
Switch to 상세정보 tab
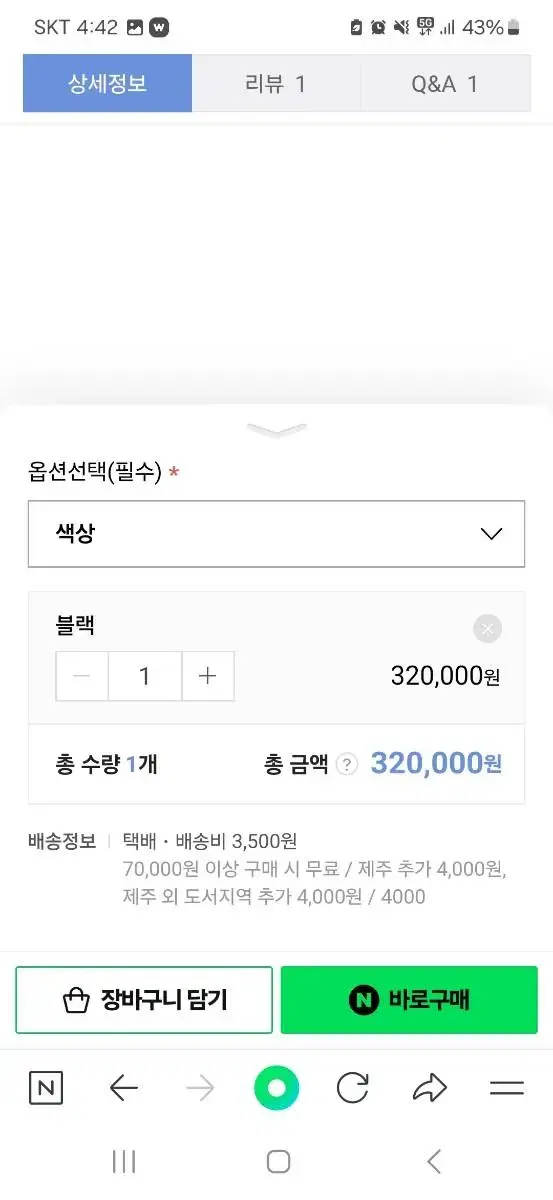[108, 83]
